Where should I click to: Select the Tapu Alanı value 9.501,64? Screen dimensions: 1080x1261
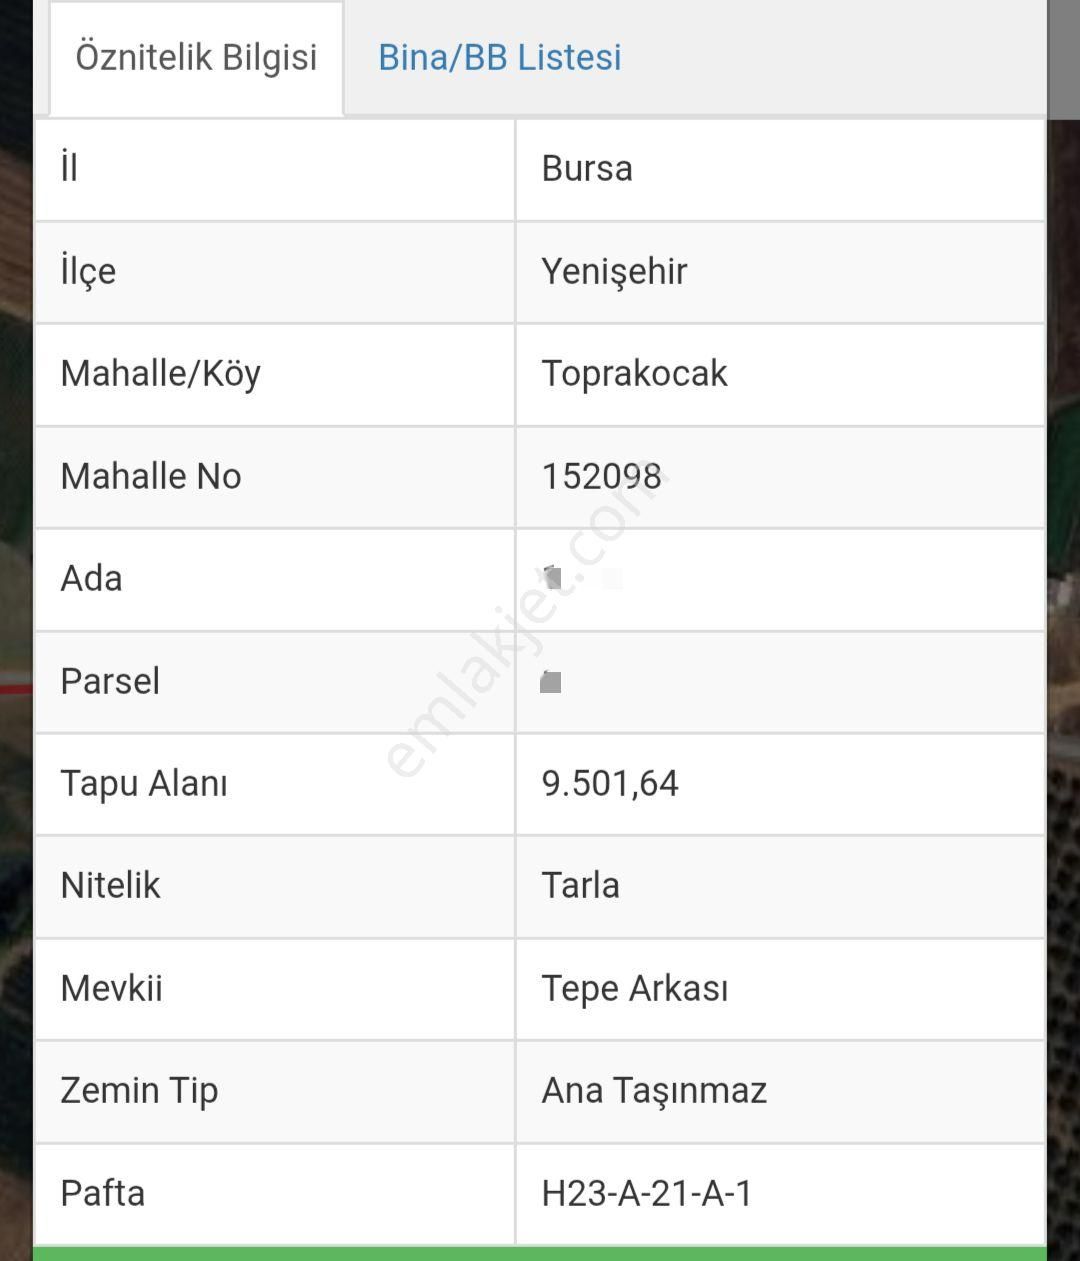click(x=610, y=783)
